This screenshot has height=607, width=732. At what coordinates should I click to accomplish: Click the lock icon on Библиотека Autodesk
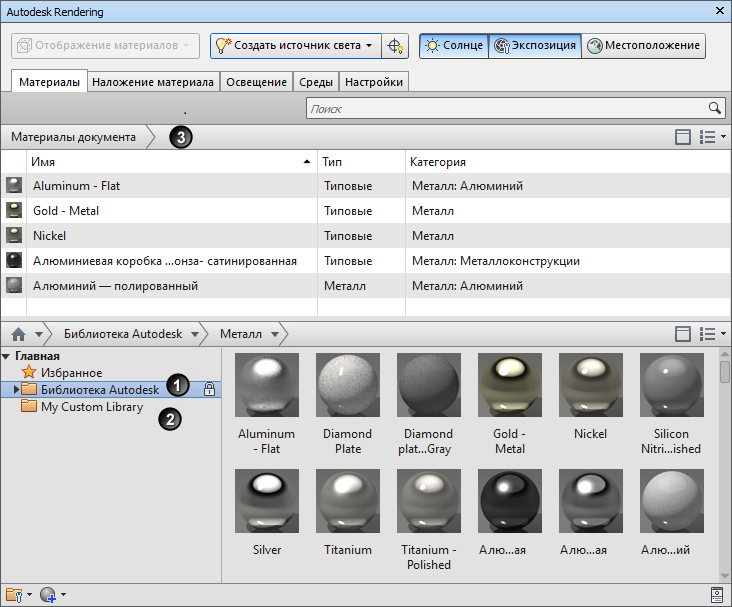pyautogui.click(x=210, y=389)
